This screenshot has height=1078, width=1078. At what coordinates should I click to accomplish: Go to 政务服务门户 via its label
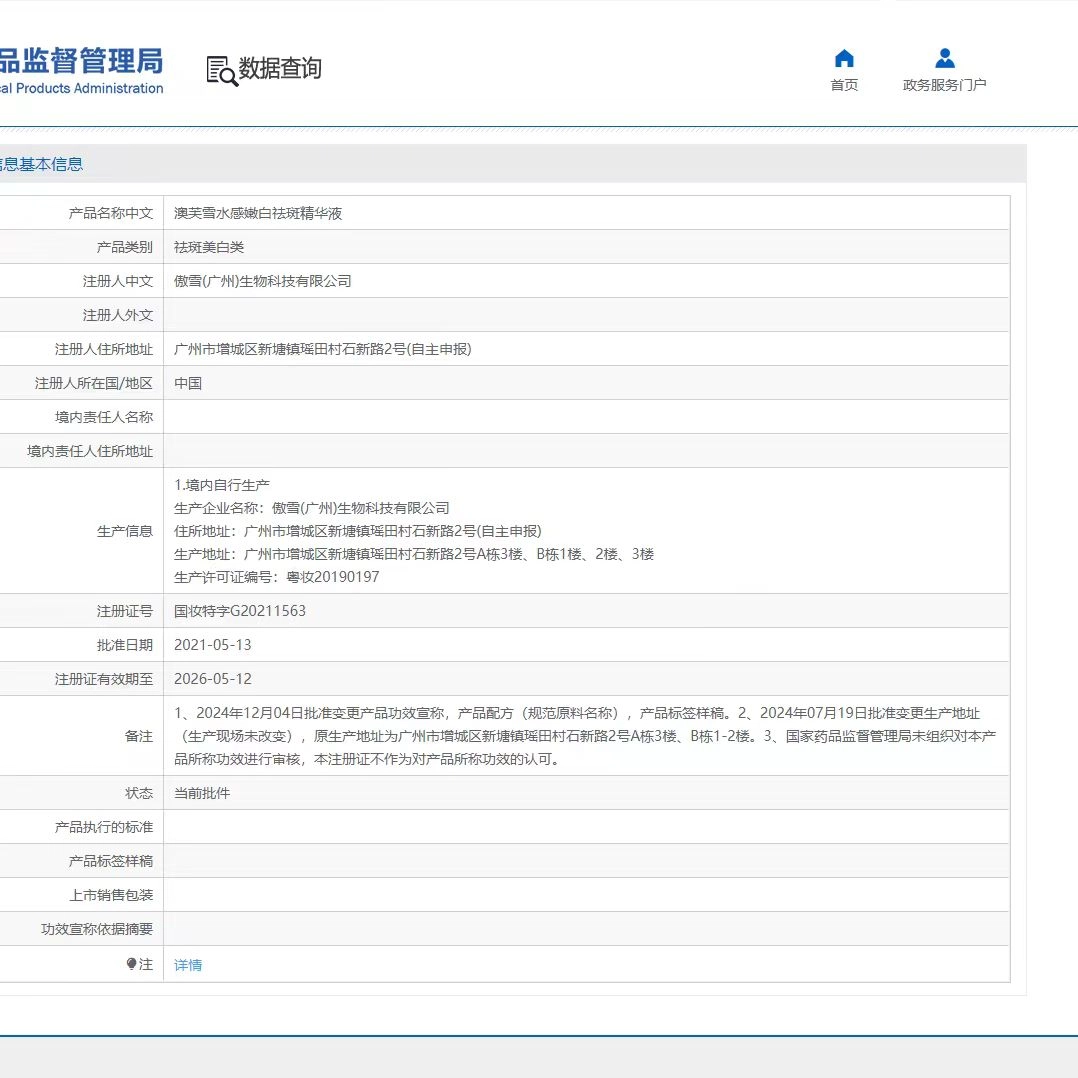point(944,85)
